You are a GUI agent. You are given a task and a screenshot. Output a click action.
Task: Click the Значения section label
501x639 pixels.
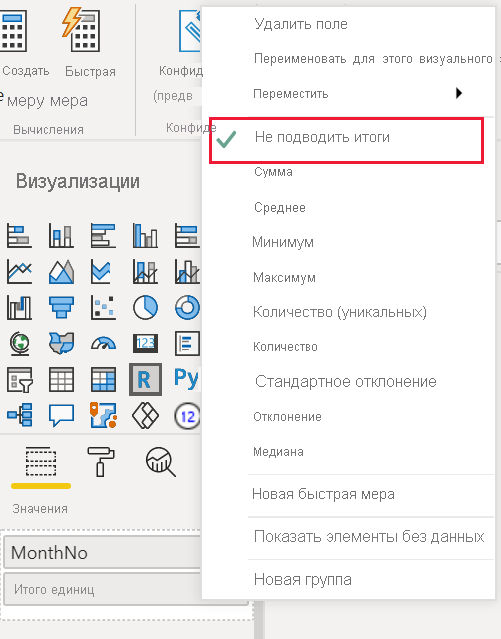[x=40, y=509]
